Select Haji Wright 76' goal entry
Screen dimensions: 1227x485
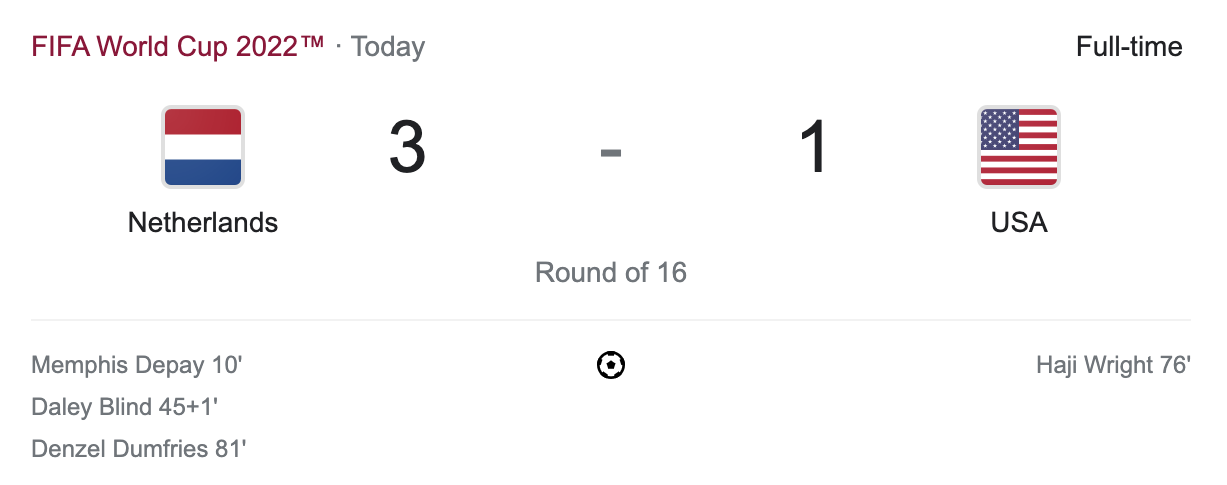coord(1113,365)
